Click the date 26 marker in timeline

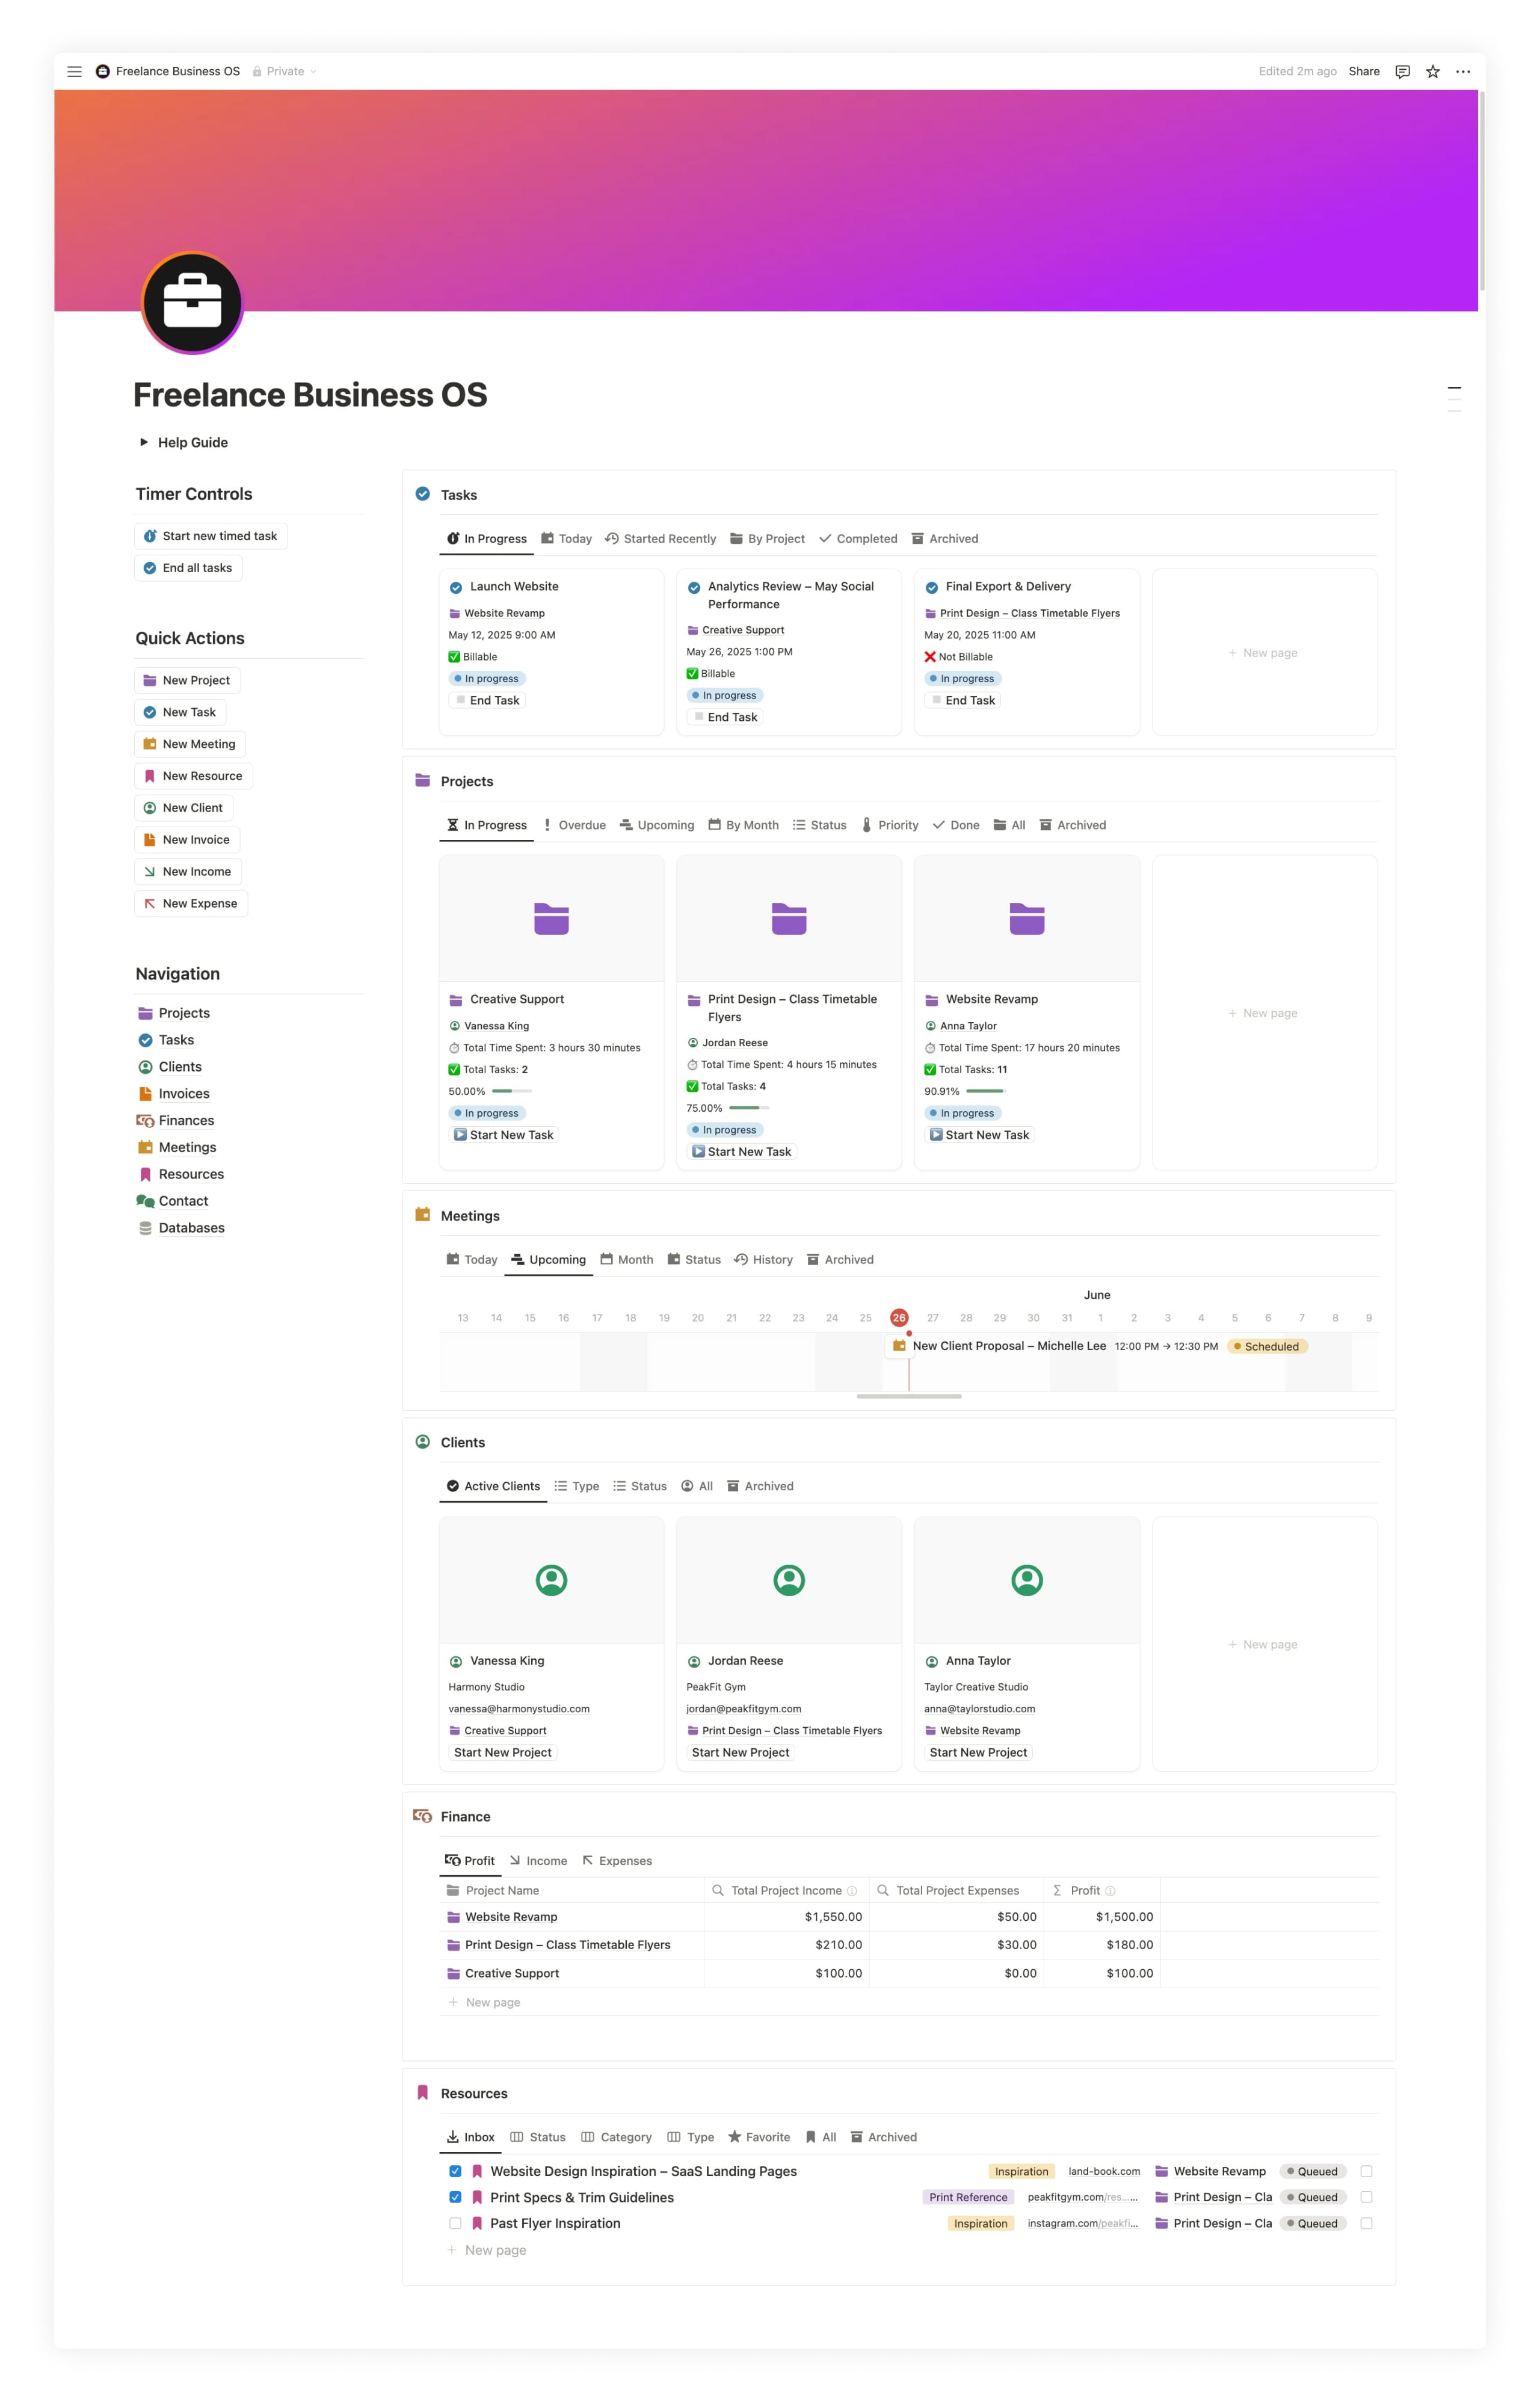(899, 1317)
